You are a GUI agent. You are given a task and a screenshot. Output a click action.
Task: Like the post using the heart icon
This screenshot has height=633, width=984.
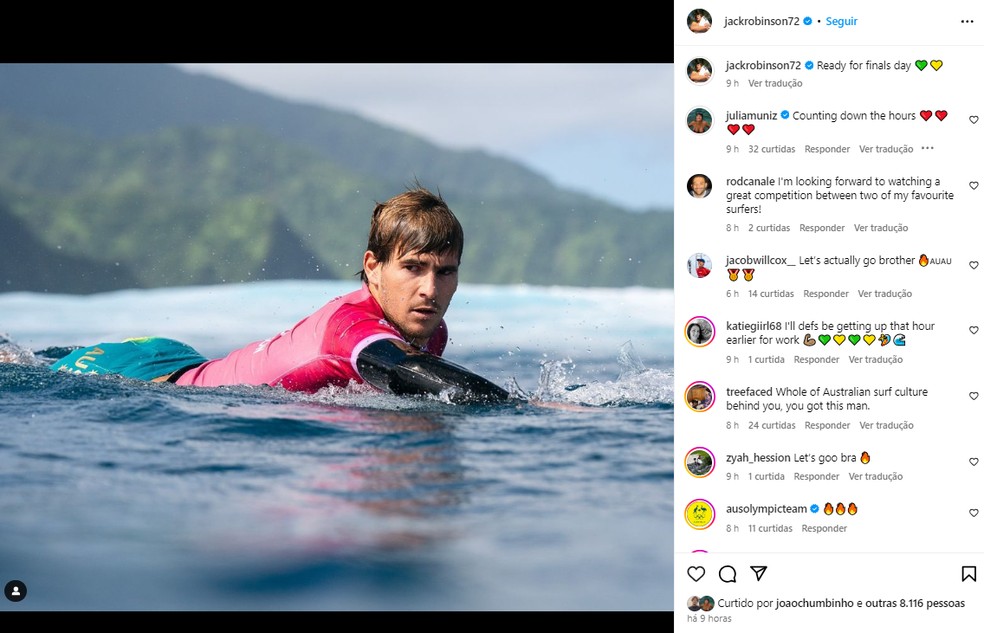pos(697,574)
